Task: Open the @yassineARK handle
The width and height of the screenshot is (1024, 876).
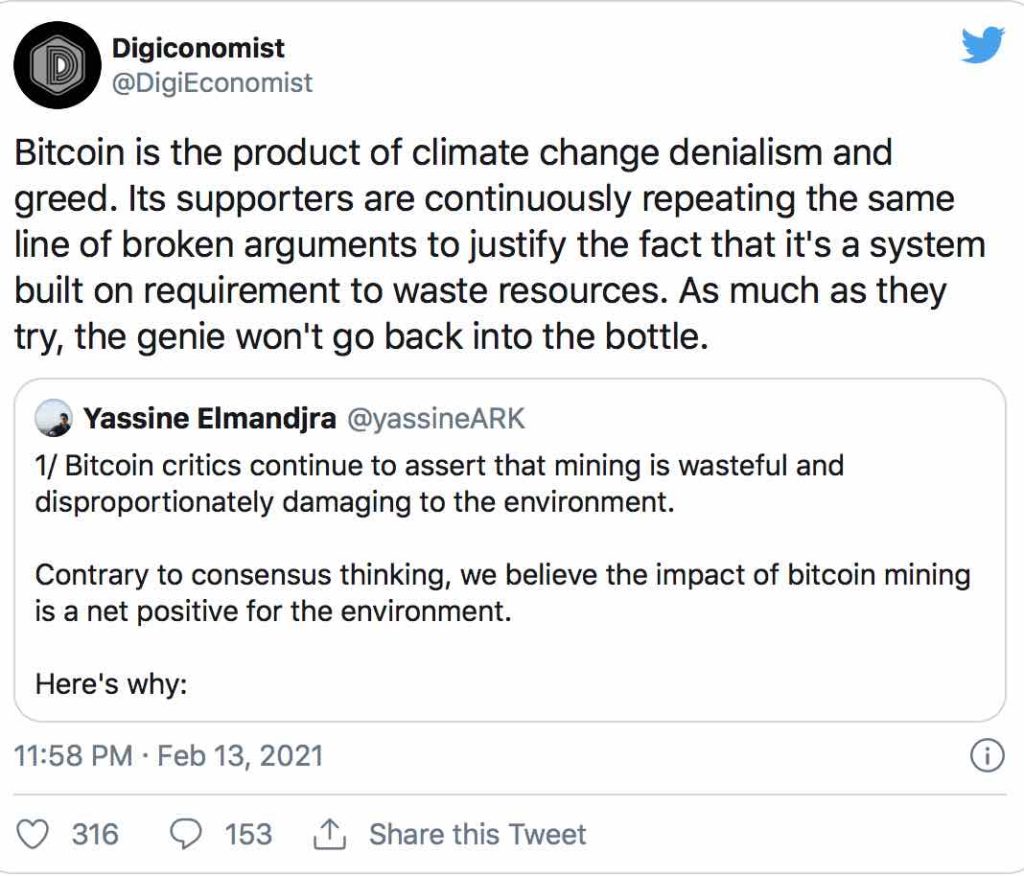Action: click(x=435, y=419)
